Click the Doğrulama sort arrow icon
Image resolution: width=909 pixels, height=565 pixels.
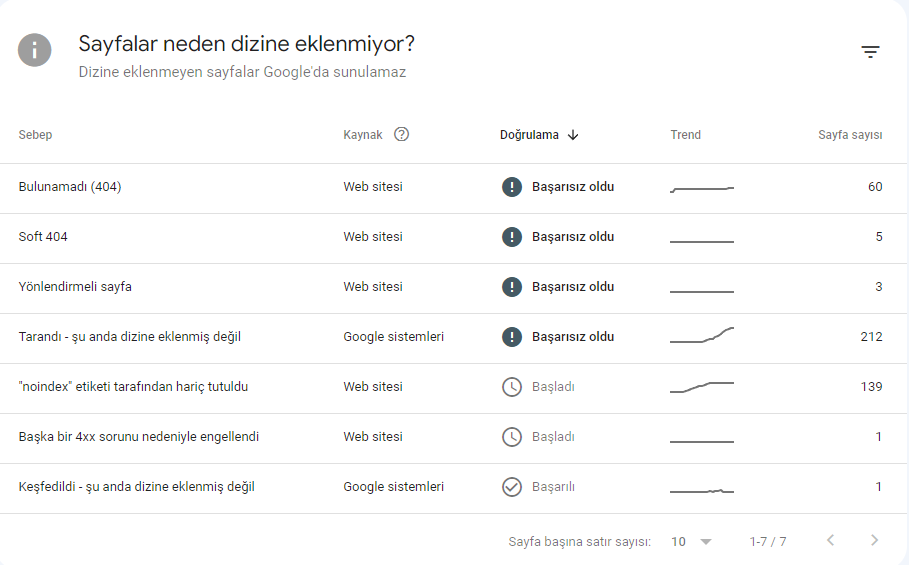coord(573,135)
